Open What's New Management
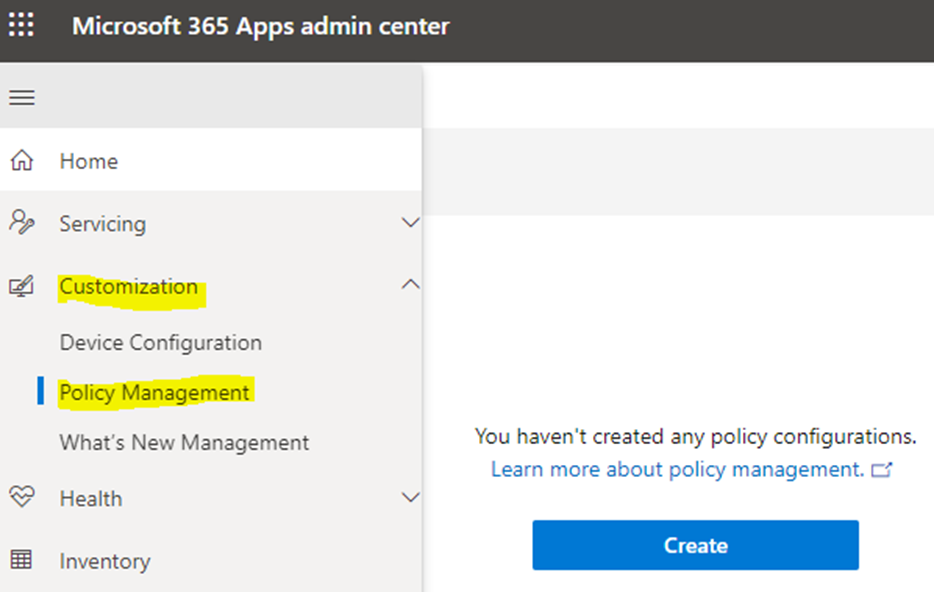This screenshot has width=934, height=592. (184, 442)
